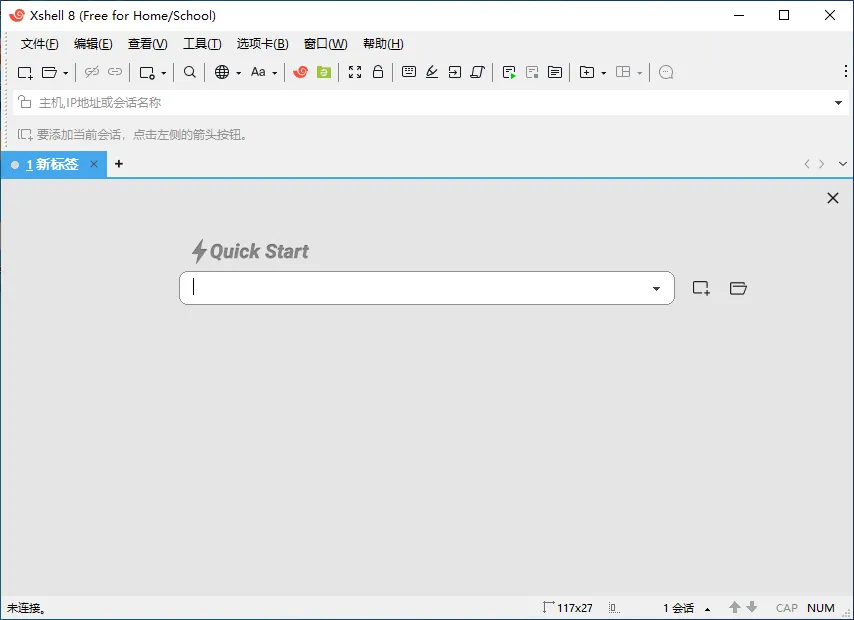
Task: Click the keyboard key-mapping icon
Action: [x=409, y=72]
